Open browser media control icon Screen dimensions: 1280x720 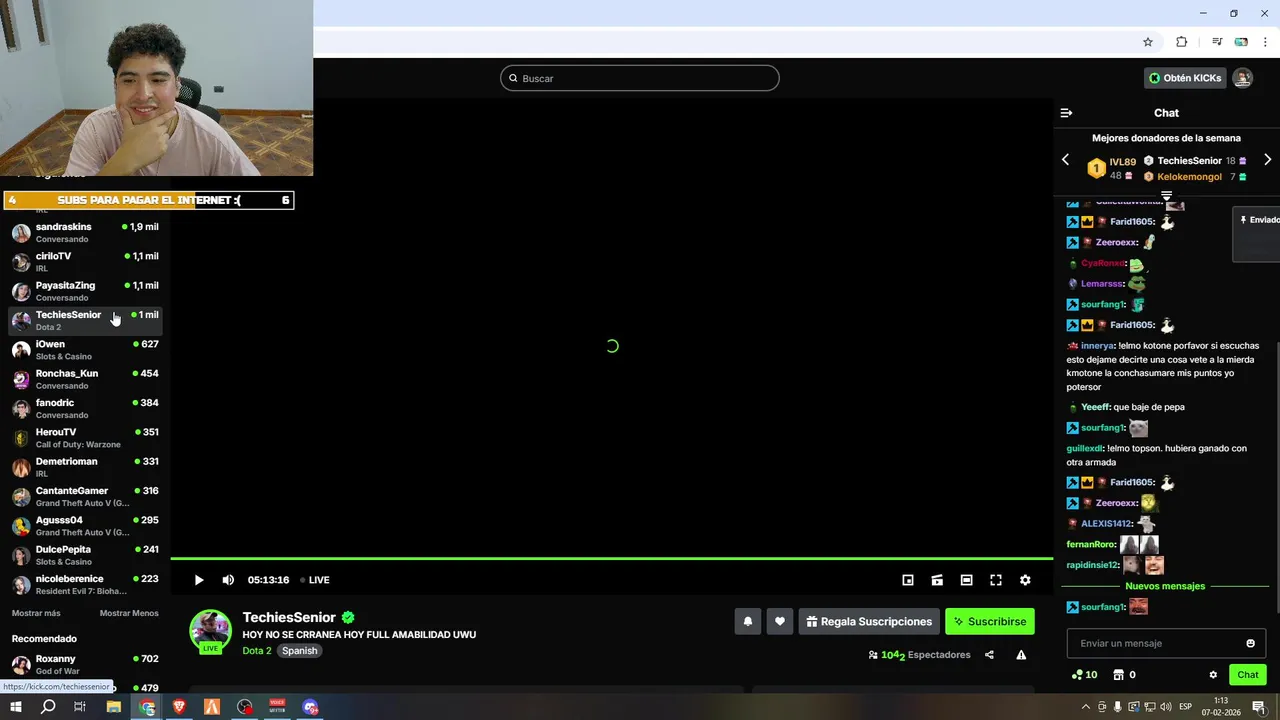pyautogui.click(x=1217, y=42)
